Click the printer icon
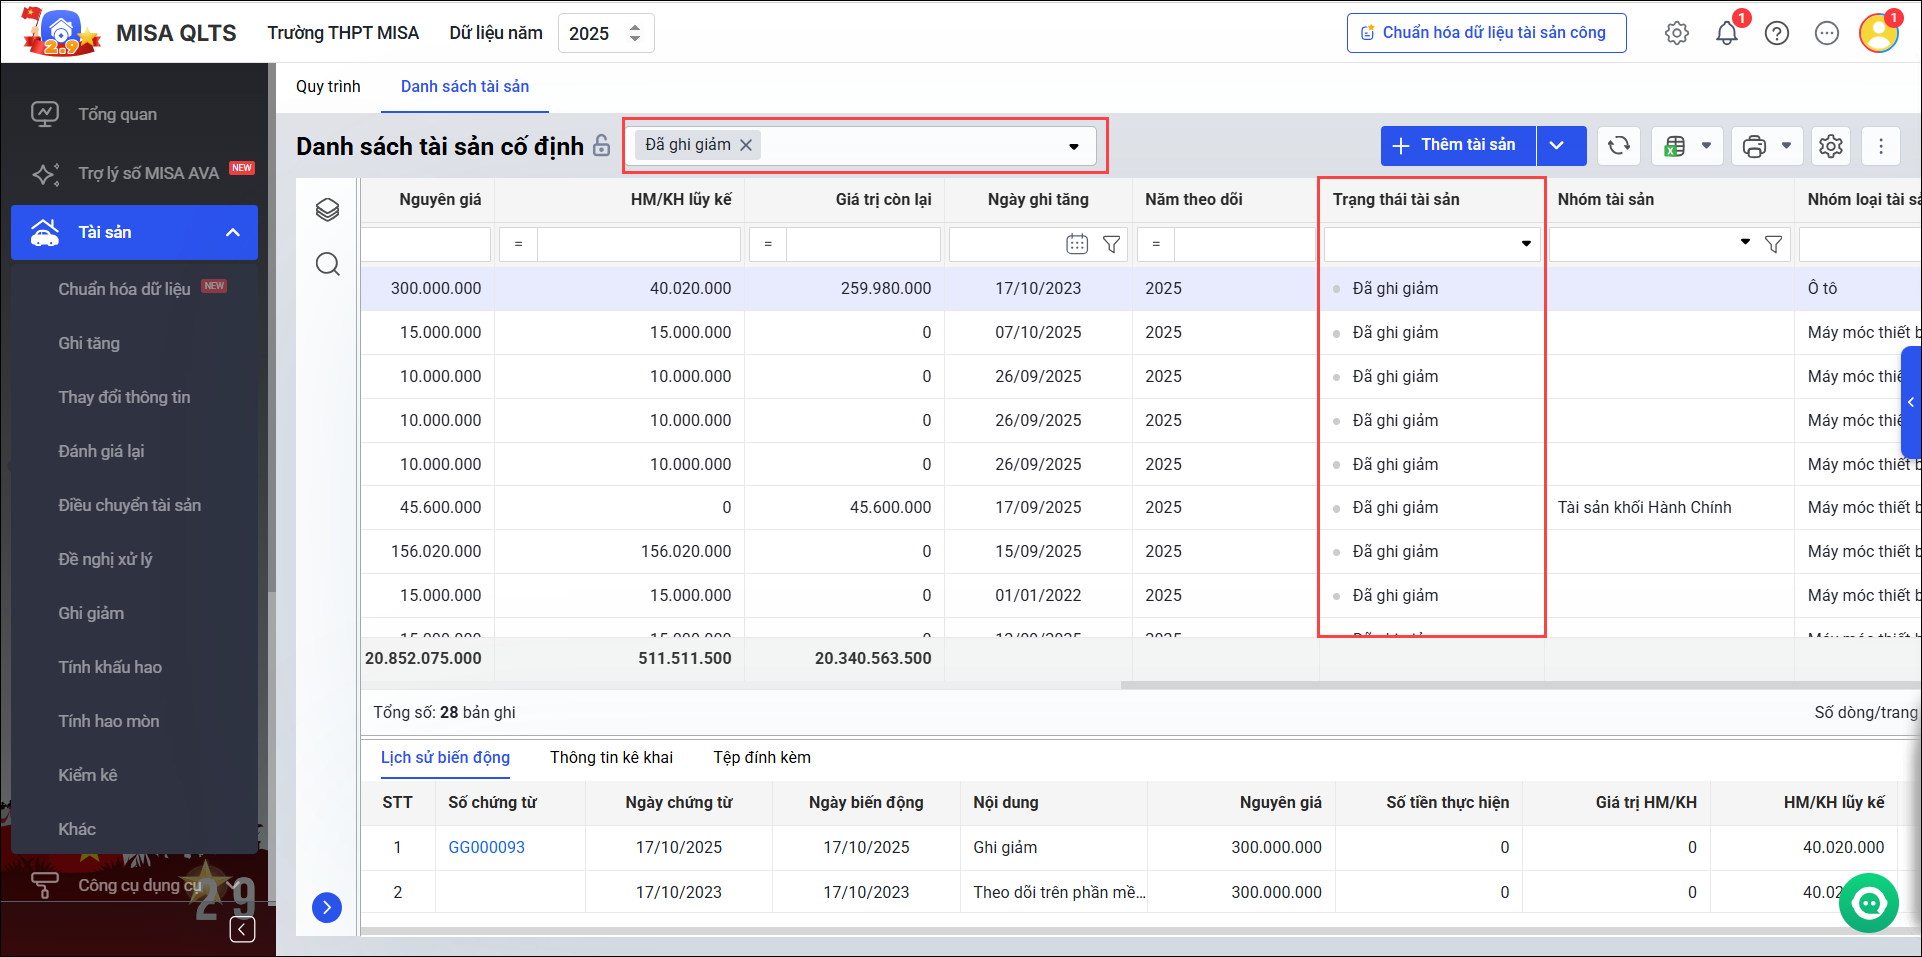Screen dimensions: 1922x957 (1754, 146)
